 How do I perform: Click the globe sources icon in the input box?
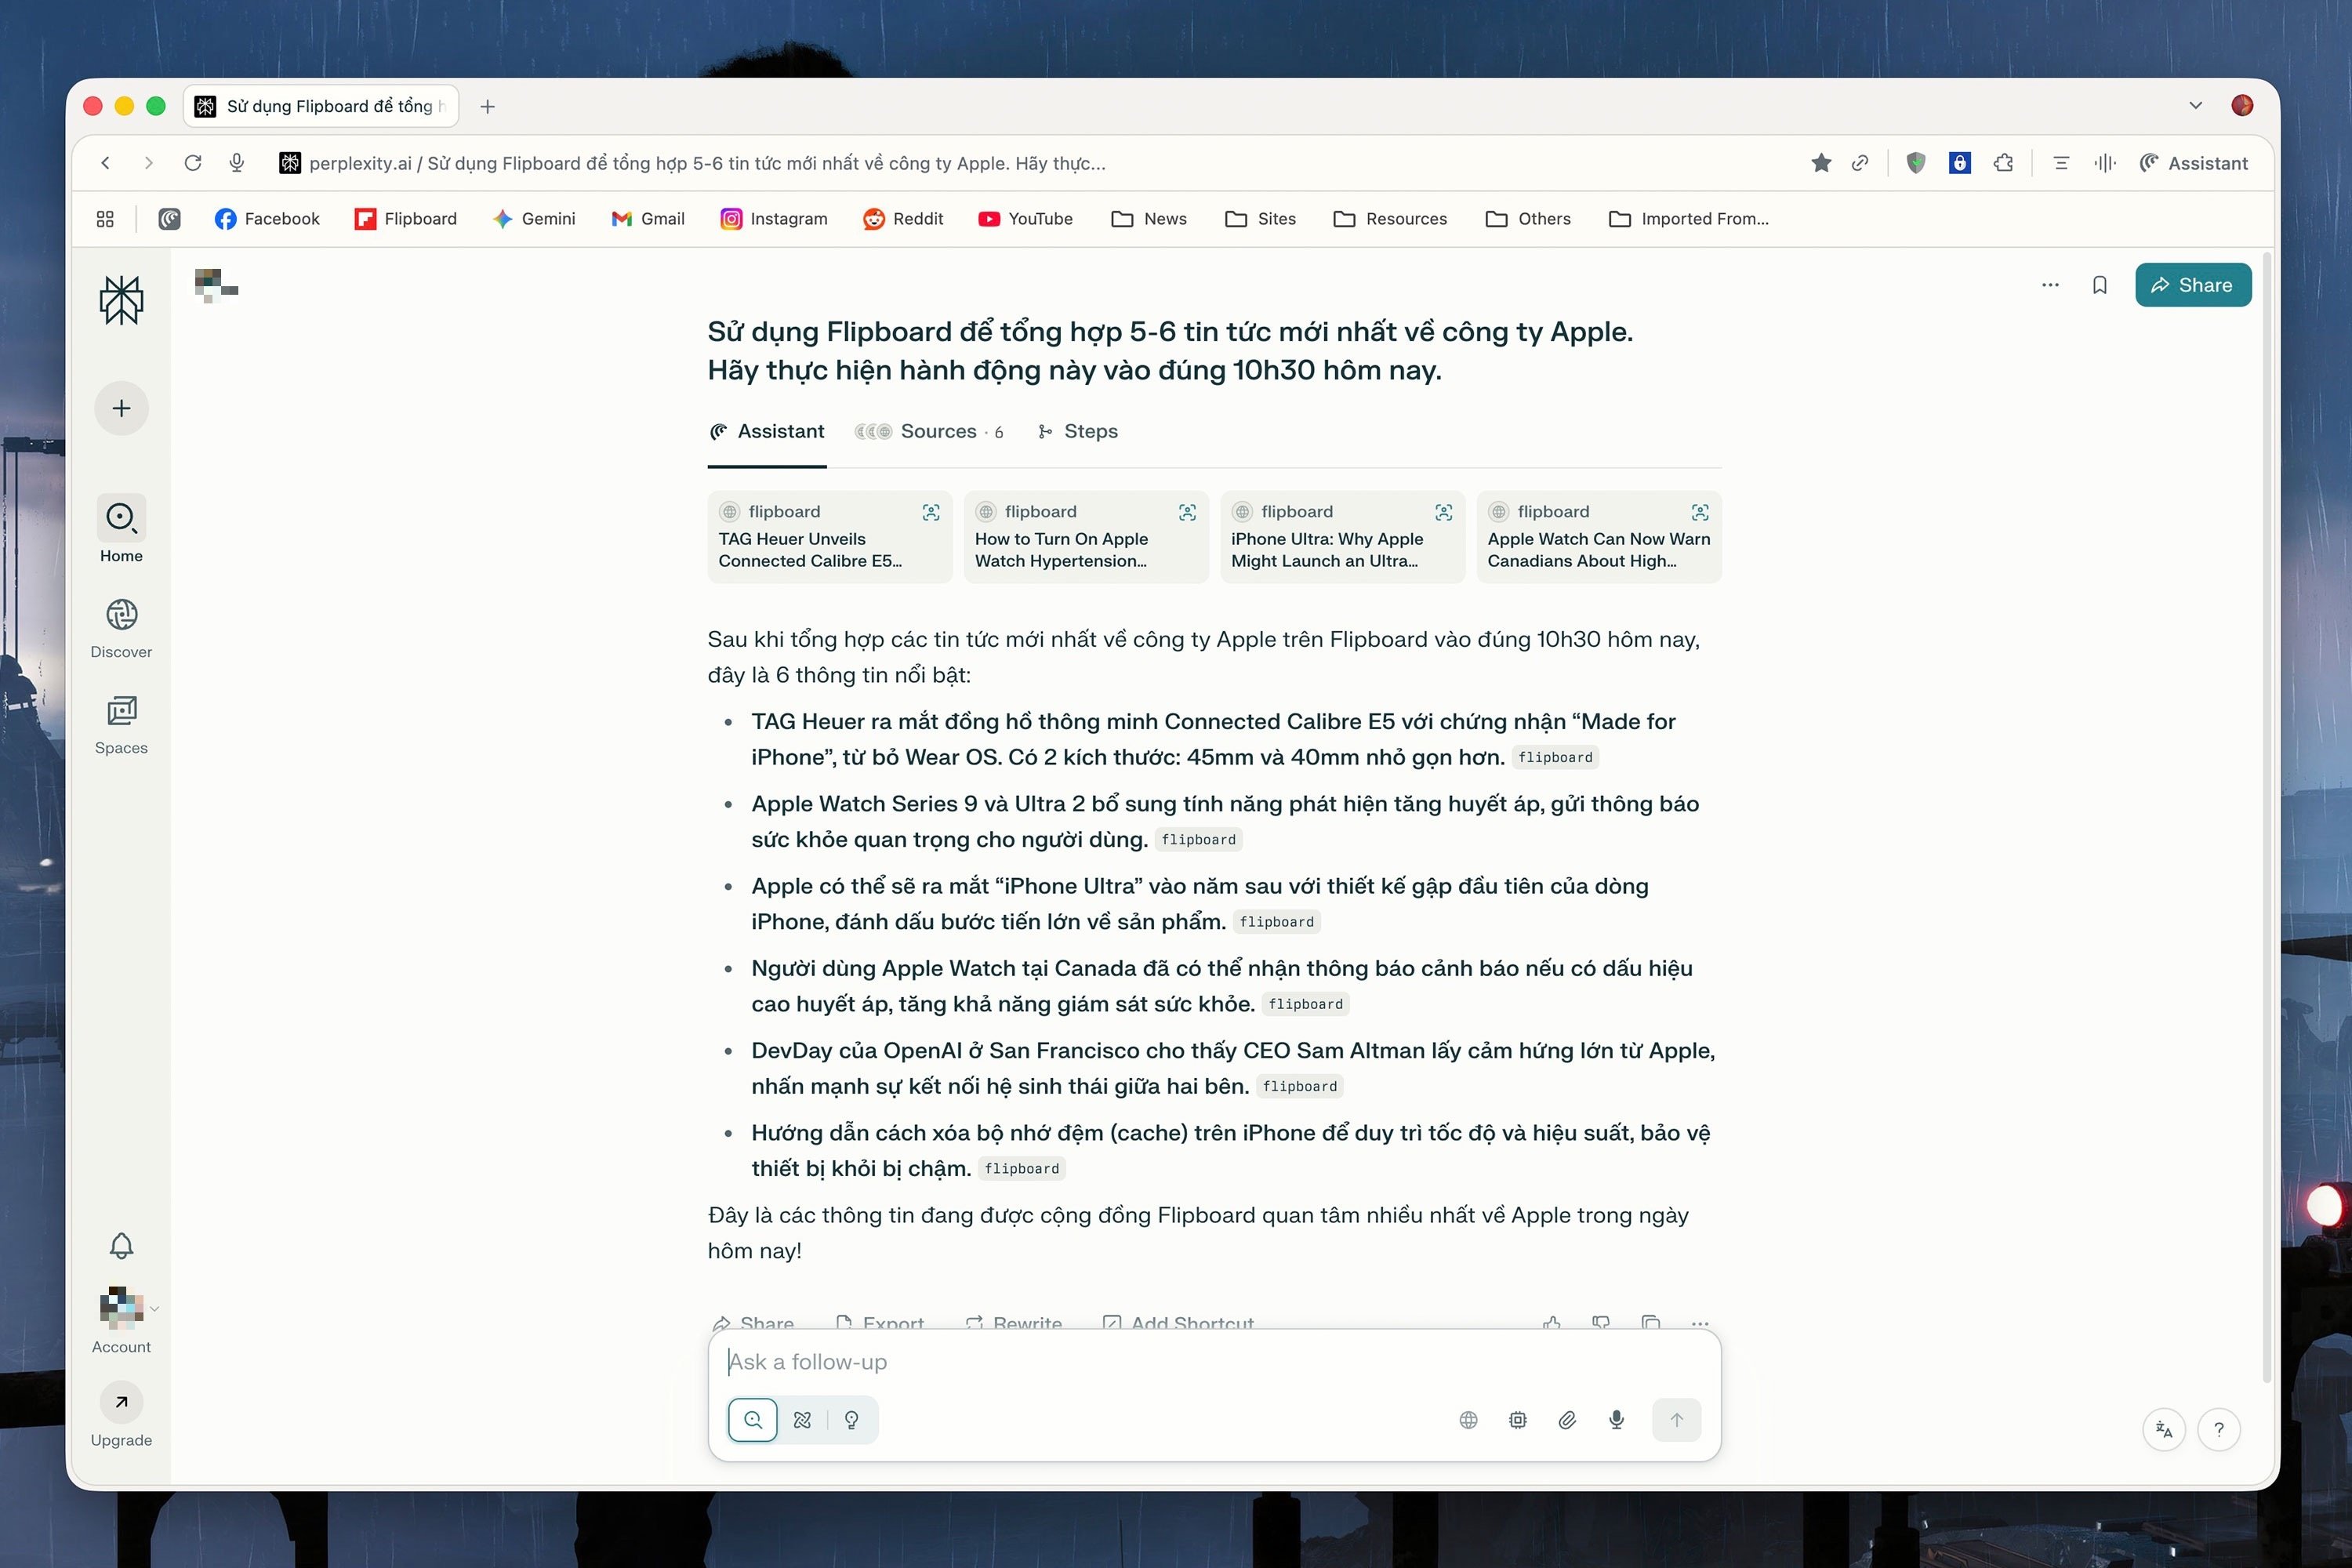[x=1468, y=1419]
